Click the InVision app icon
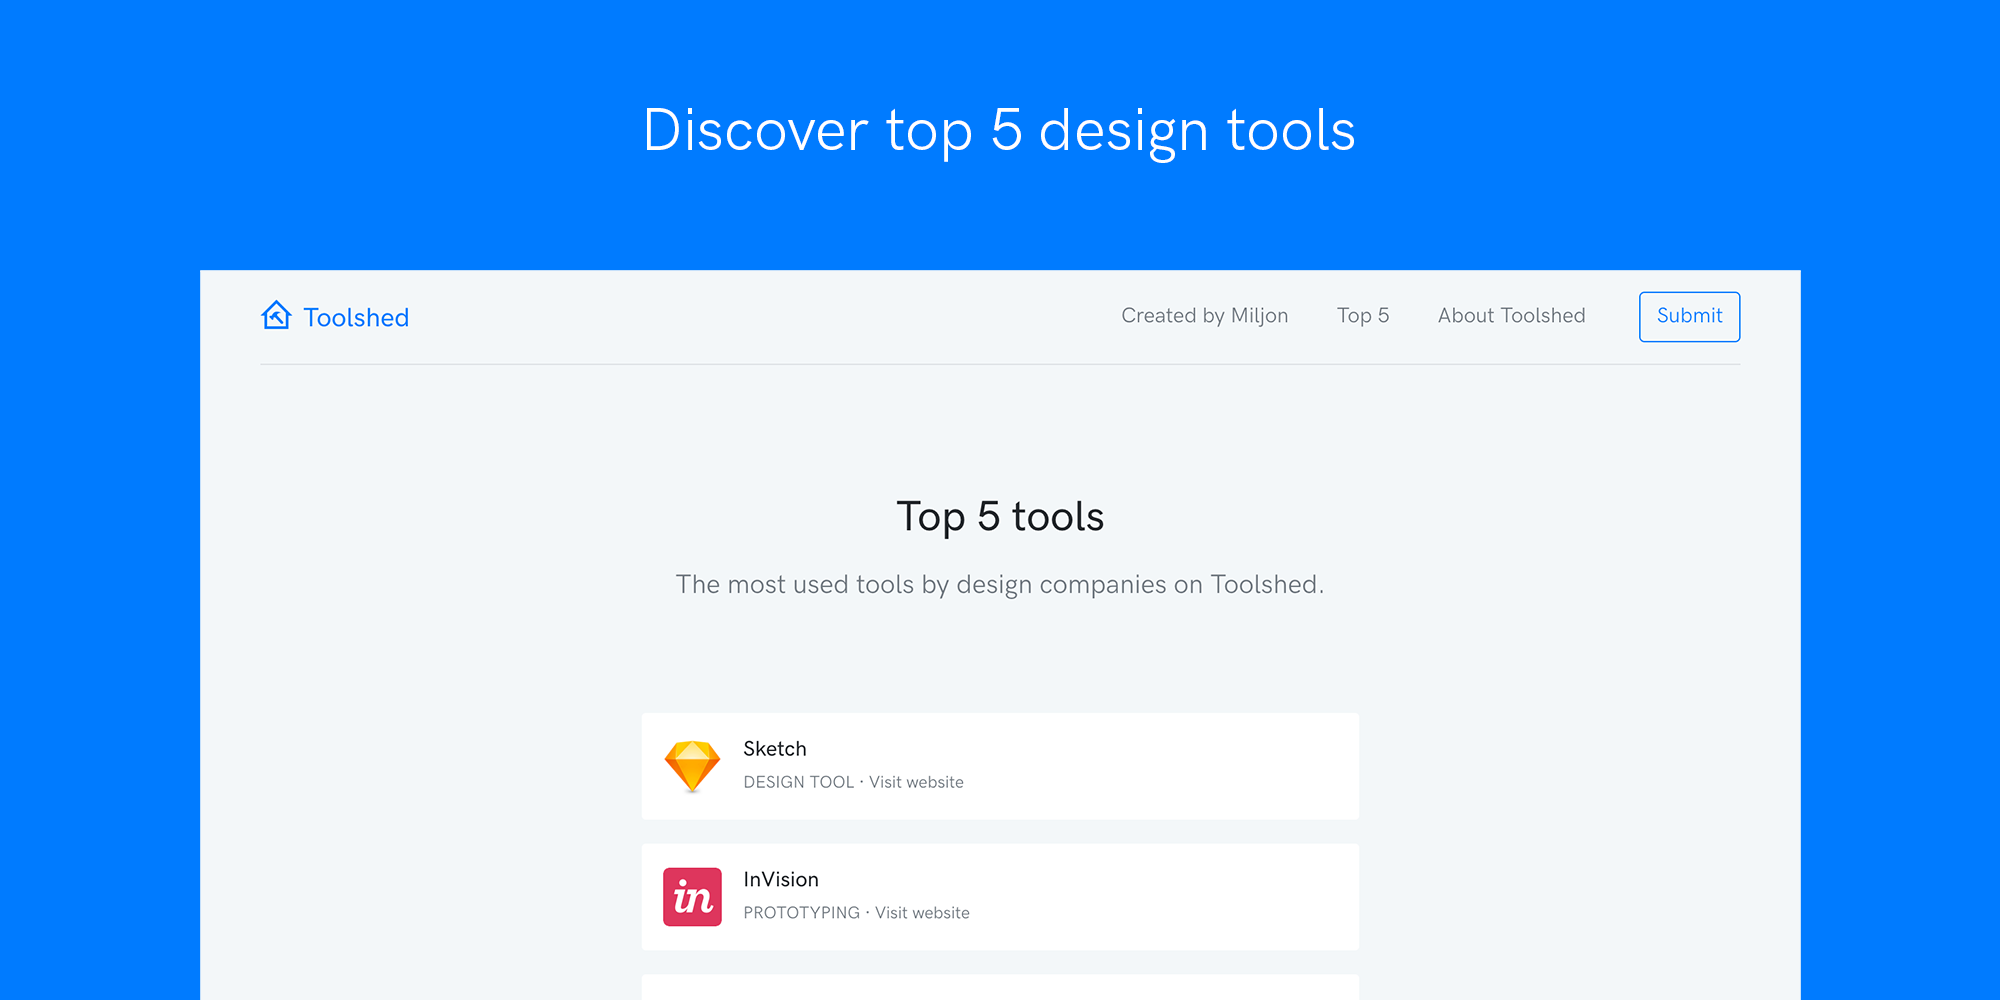 (692, 897)
